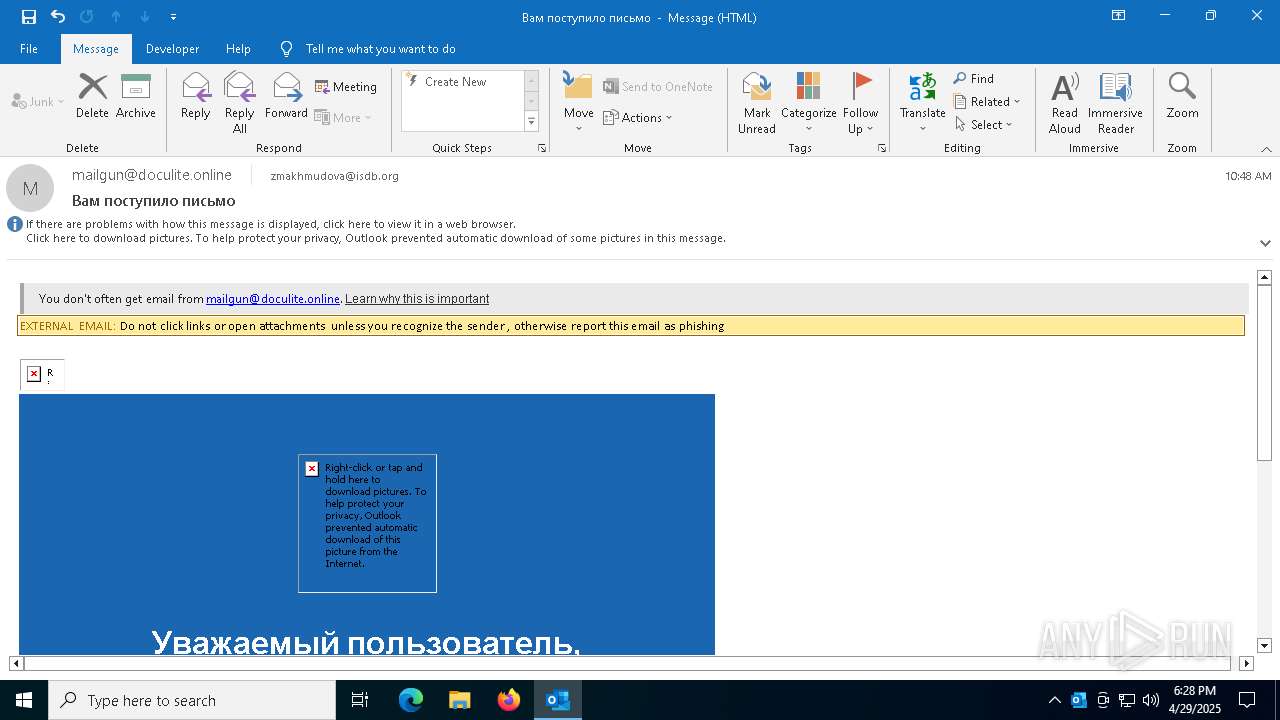Viewport: 1280px width, 720px height.
Task: Click the mailgun@doculite.online link in banner
Action: (273, 299)
